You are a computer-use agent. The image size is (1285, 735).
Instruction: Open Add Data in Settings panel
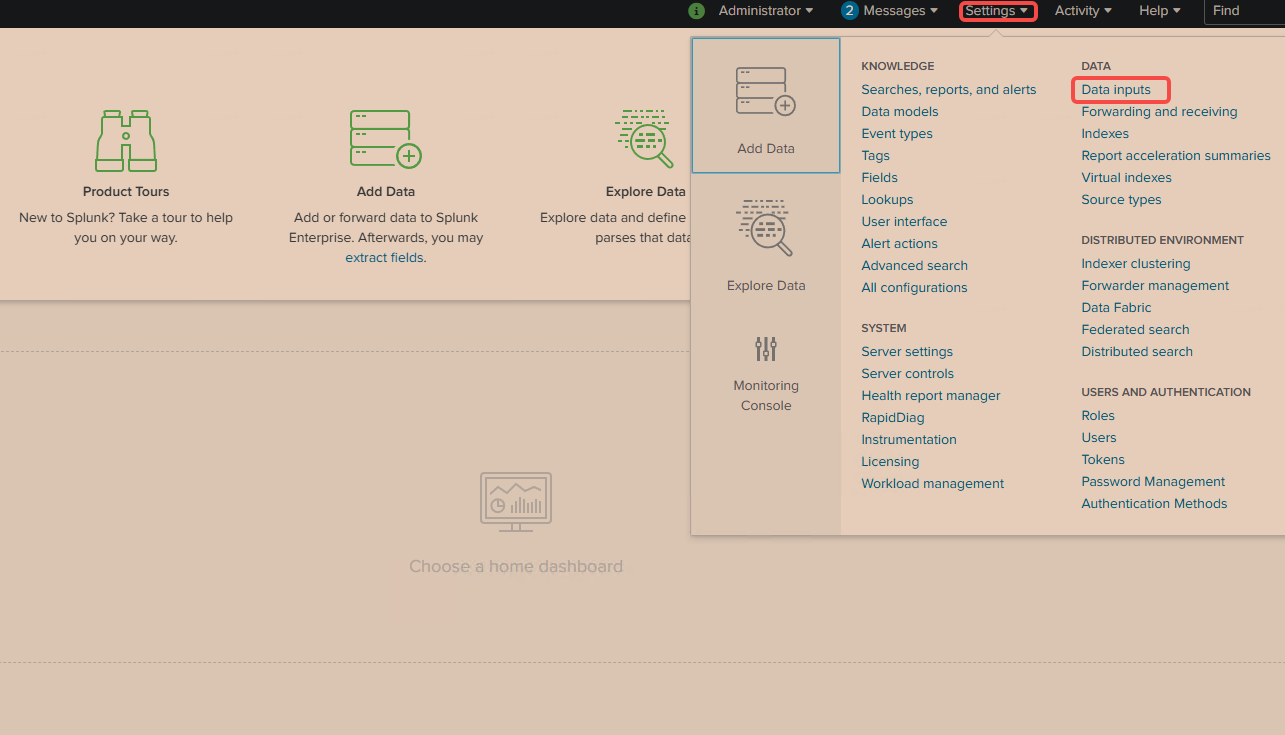[x=766, y=106]
